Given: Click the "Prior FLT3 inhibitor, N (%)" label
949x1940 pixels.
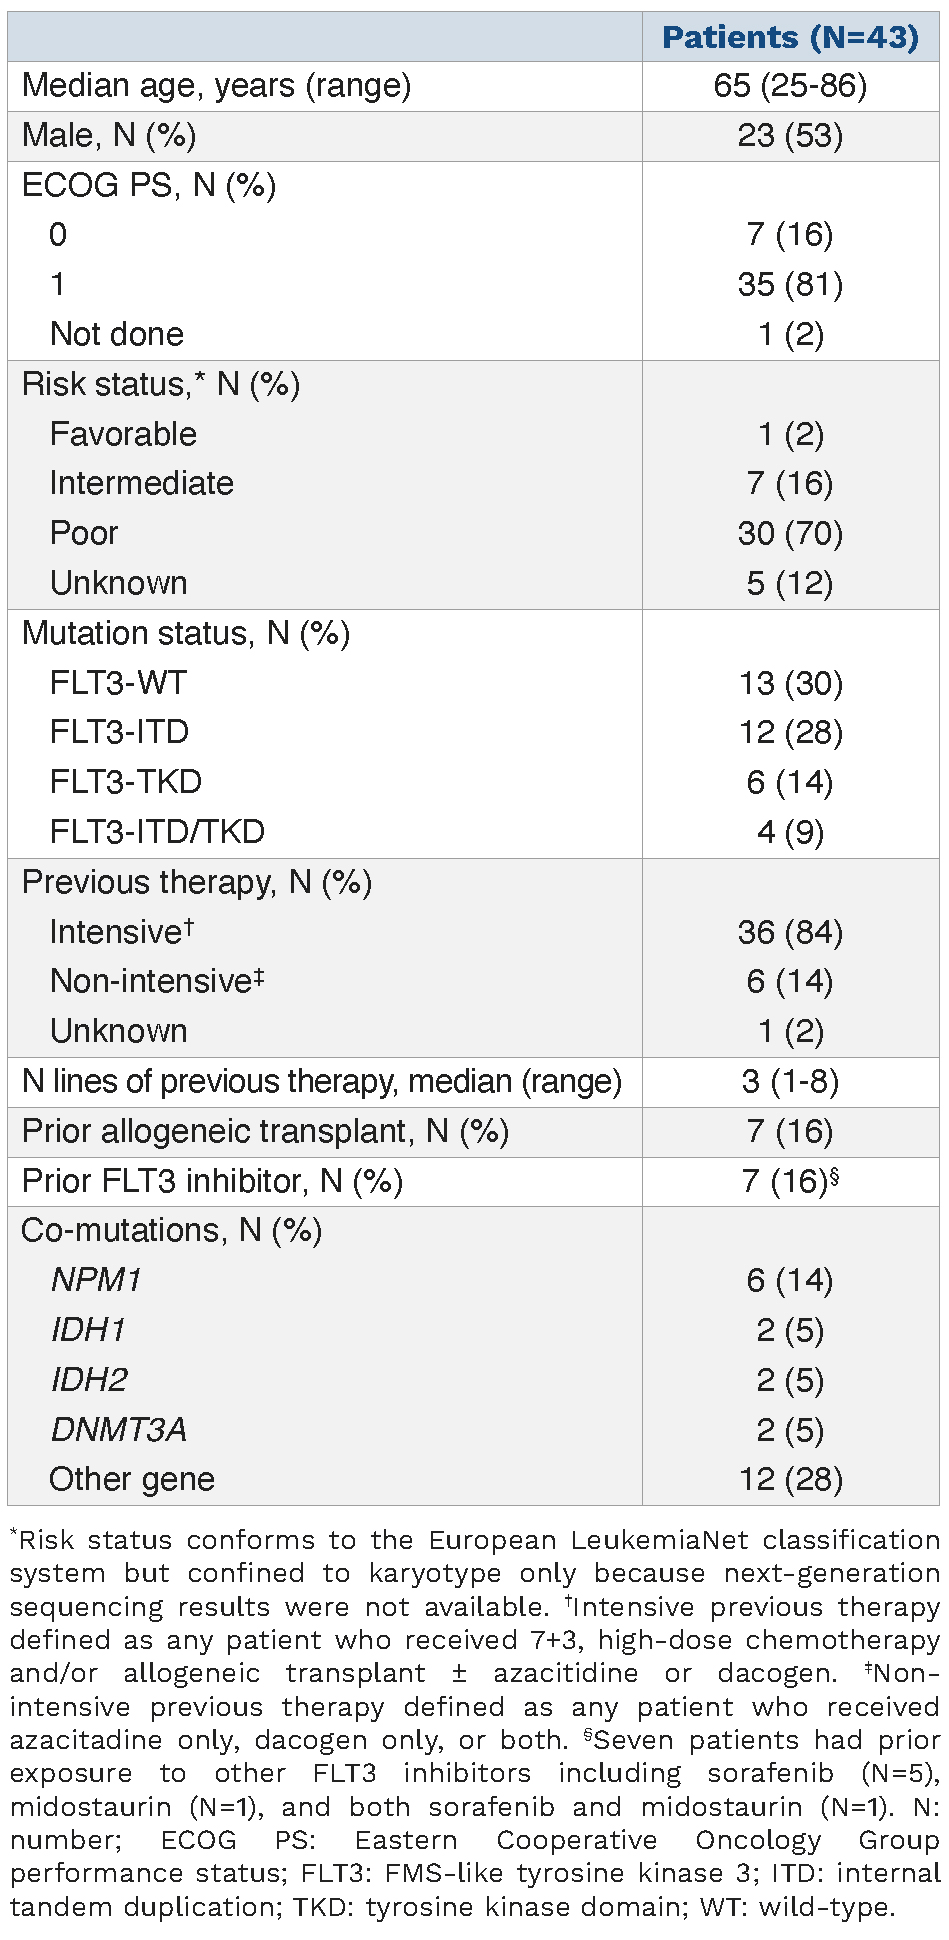Looking at the screenshot, I should tap(212, 1181).
